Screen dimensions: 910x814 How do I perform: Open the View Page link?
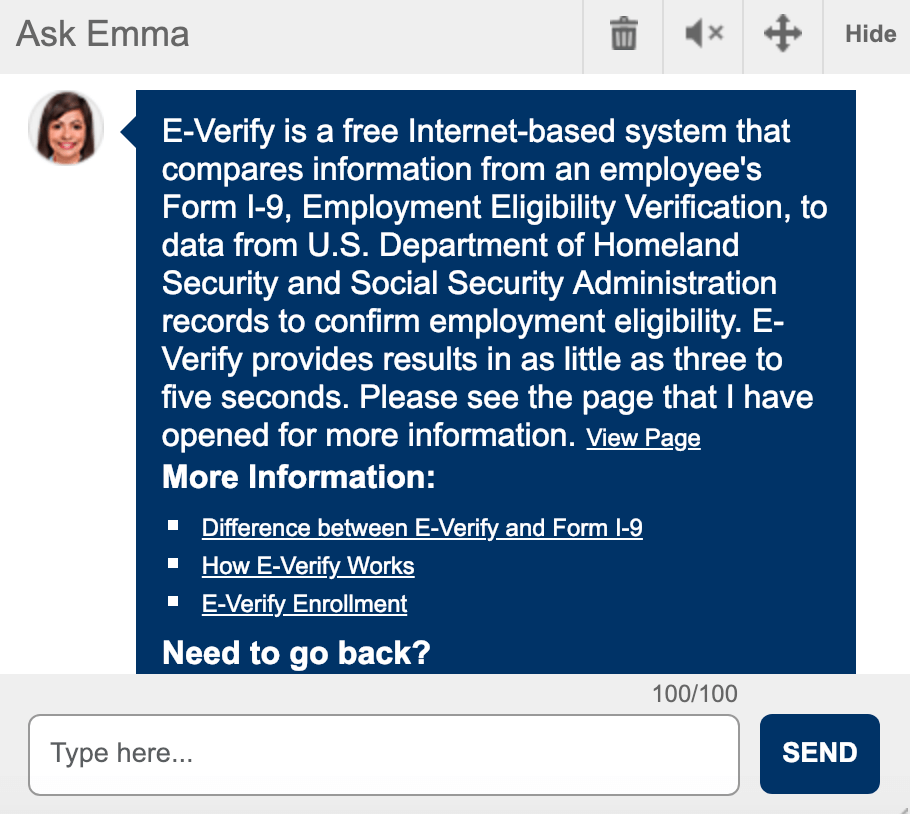tap(643, 437)
